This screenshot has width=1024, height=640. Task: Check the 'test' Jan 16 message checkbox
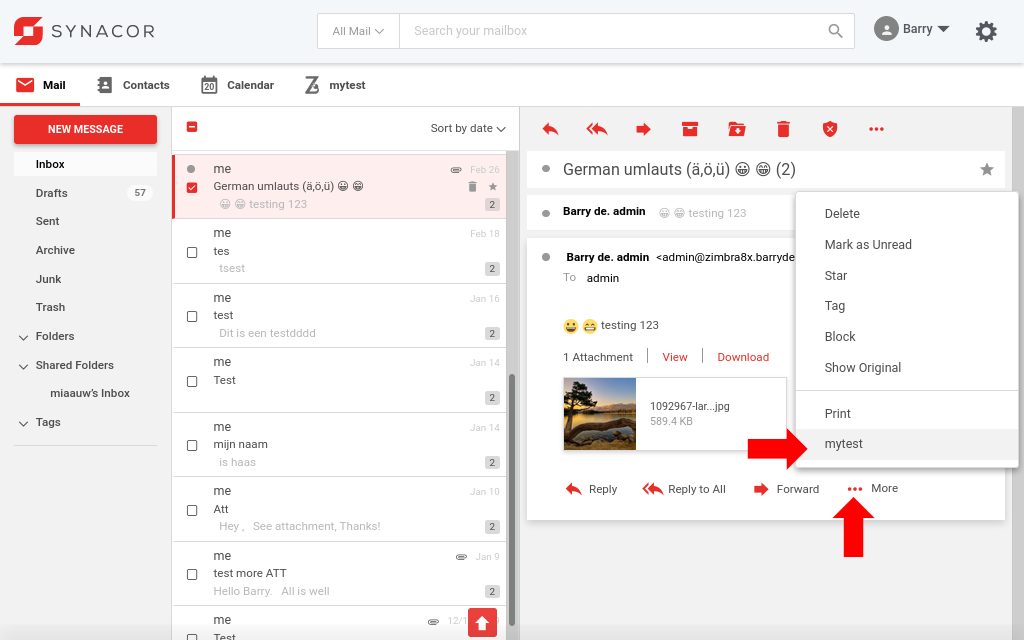coord(192,316)
